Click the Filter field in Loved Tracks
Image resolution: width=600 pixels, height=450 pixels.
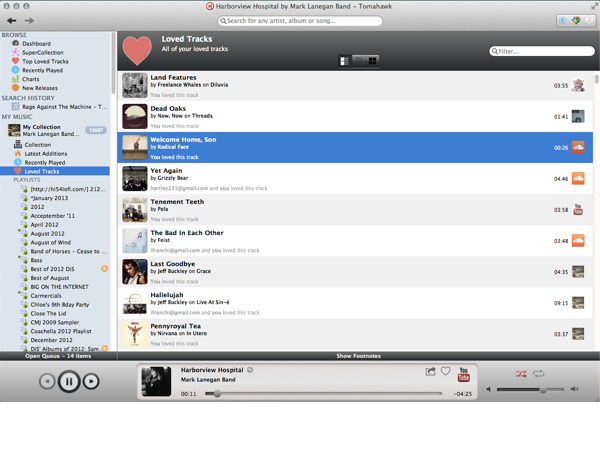pyautogui.click(x=541, y=51)
